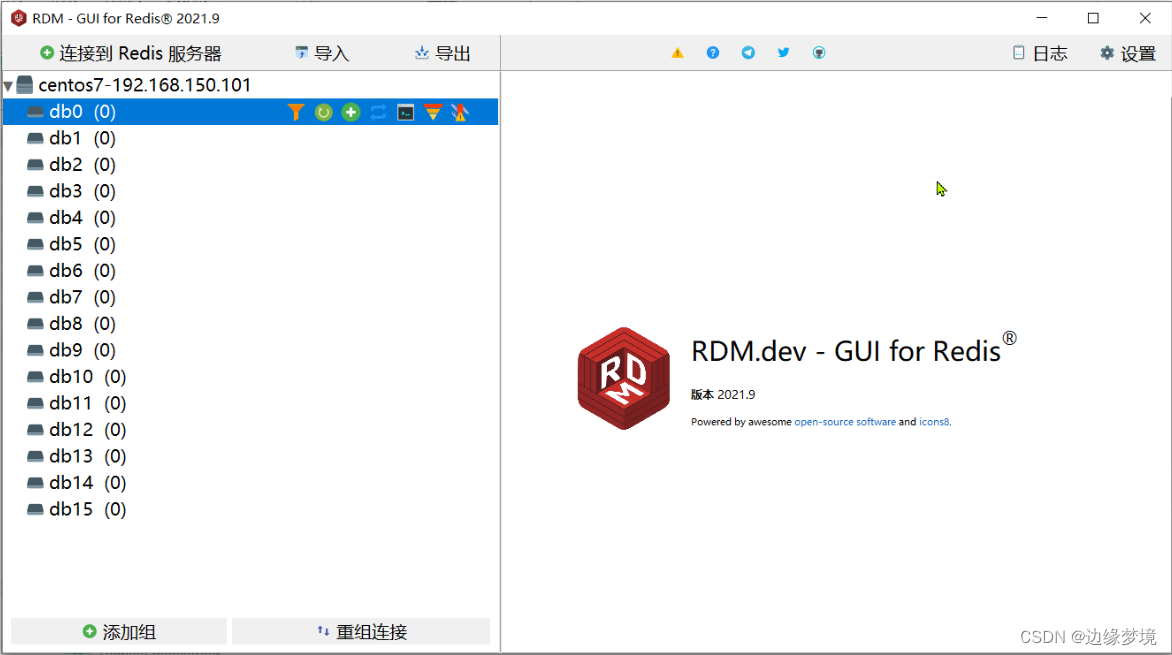Click the 导入 import button

[321, 52]
